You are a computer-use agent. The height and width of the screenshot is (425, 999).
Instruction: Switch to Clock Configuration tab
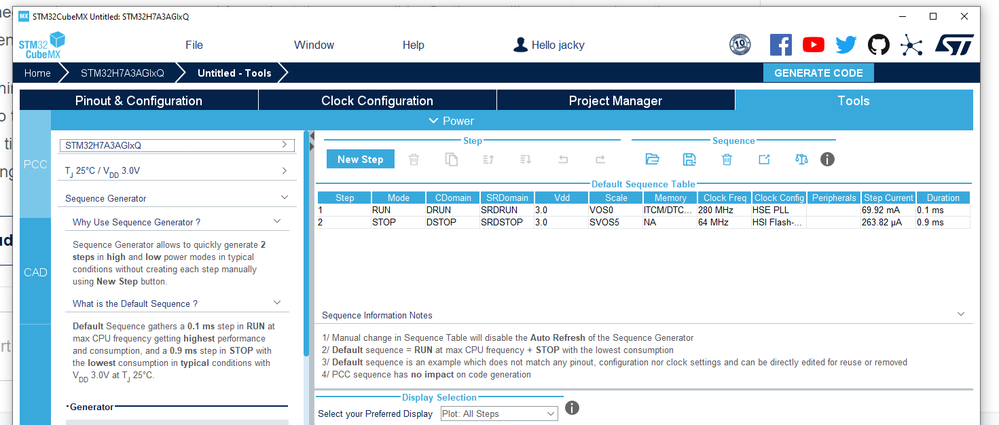click(x=377, y=101)
